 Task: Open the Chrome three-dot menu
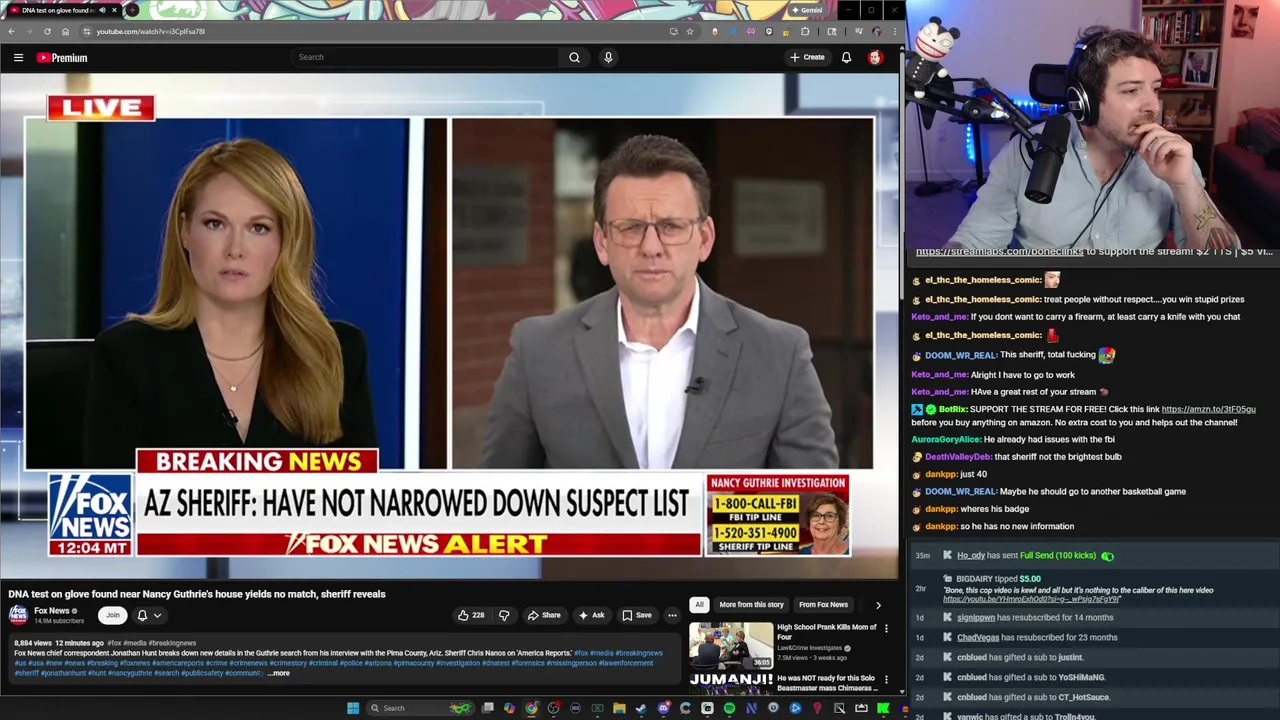pos(893,31)
